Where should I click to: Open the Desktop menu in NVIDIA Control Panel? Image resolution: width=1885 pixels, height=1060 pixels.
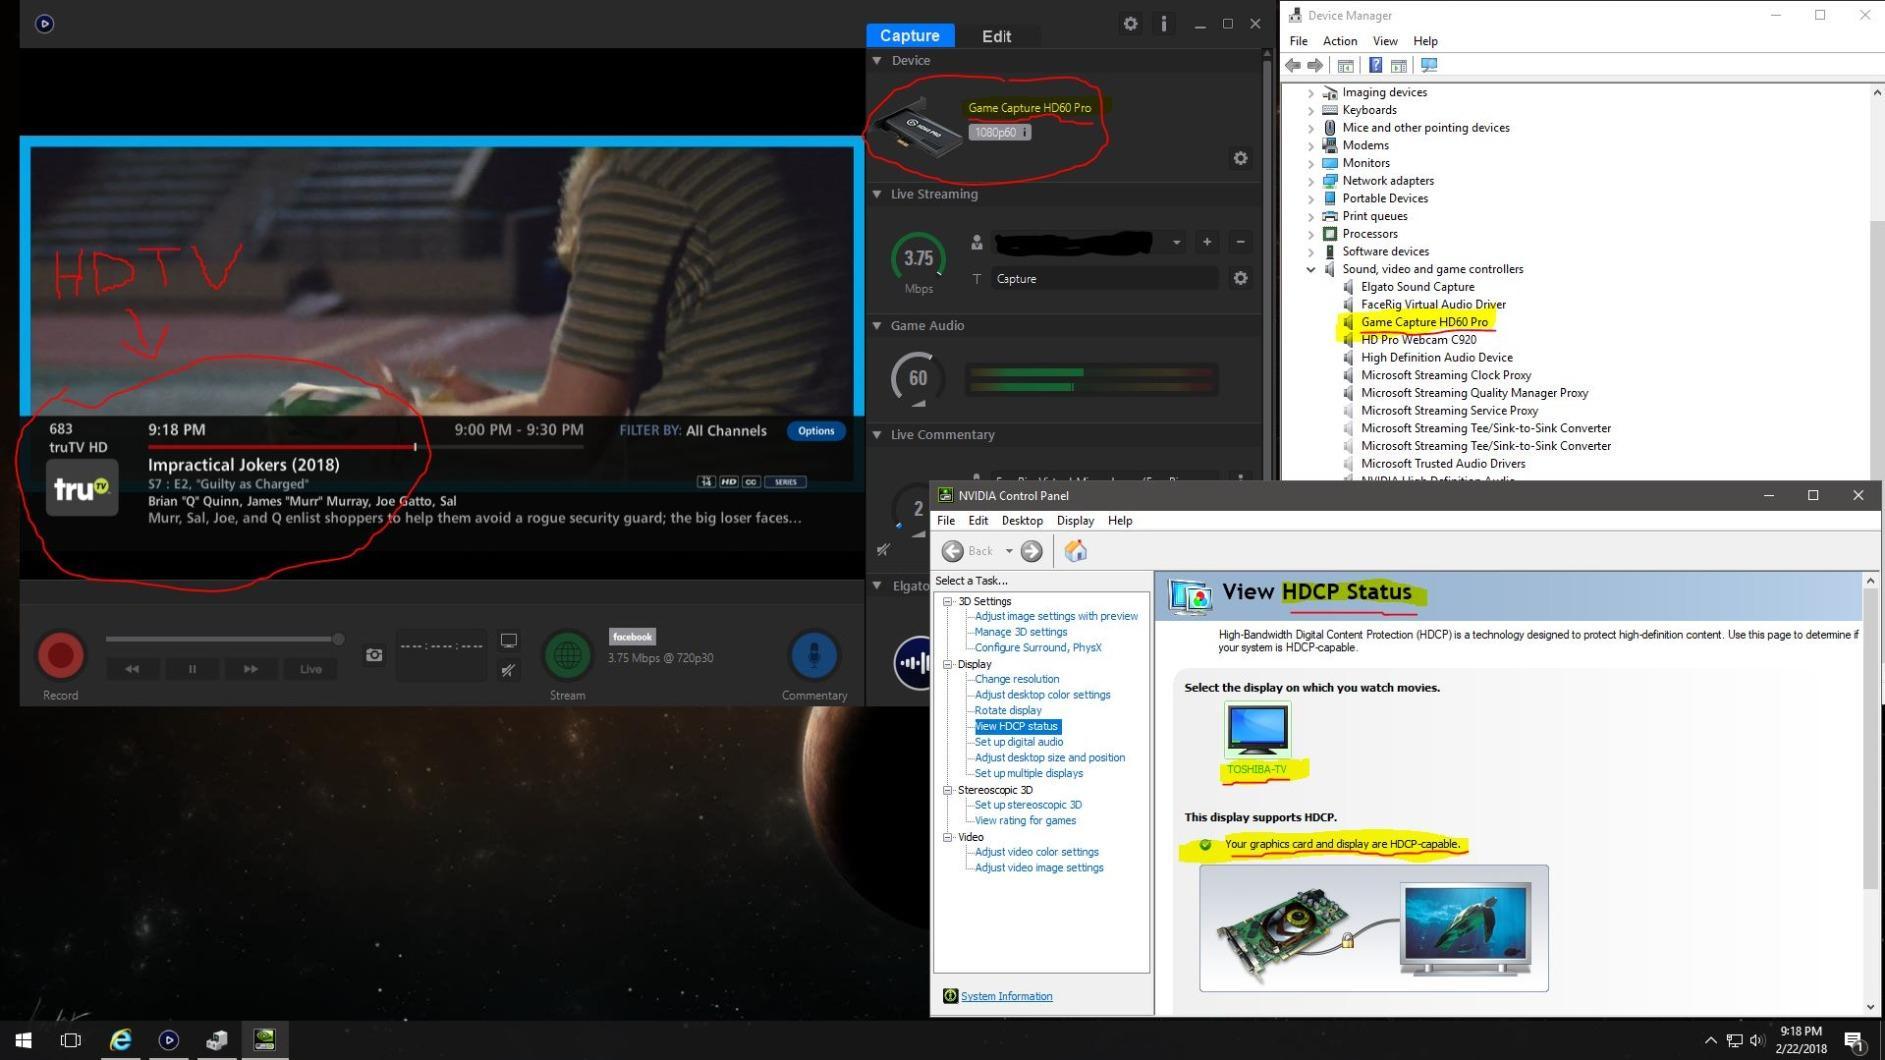pyautogui.click(x=1022, y=521)
